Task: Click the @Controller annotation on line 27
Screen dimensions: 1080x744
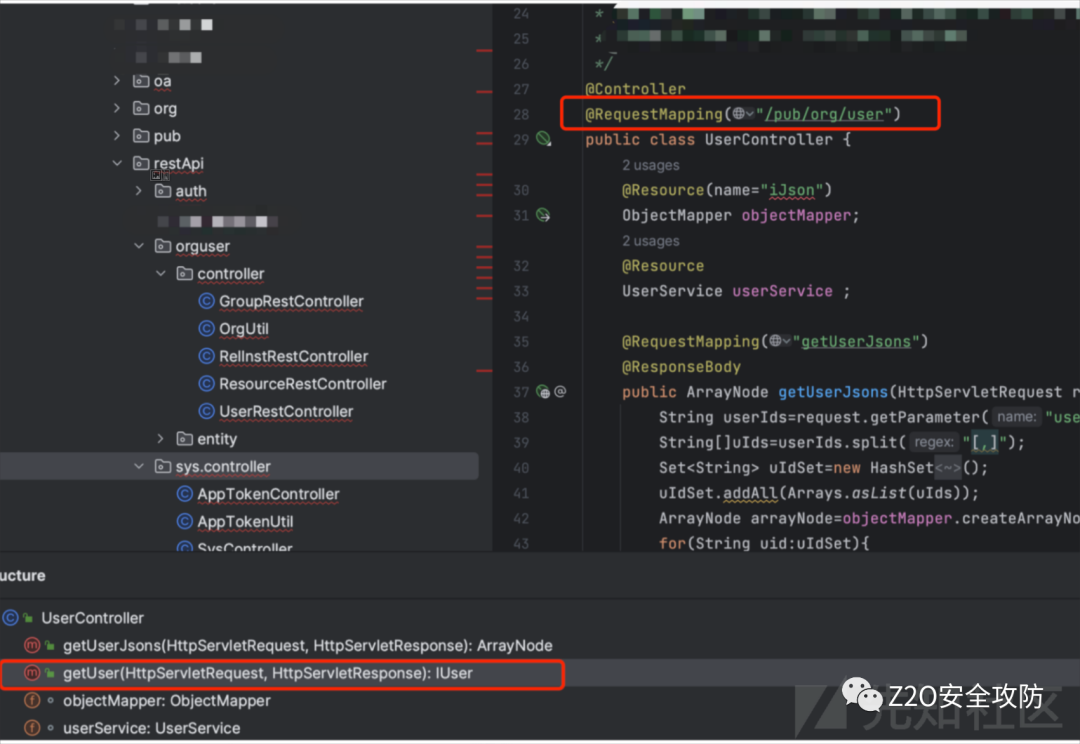Action: point(635,89)
